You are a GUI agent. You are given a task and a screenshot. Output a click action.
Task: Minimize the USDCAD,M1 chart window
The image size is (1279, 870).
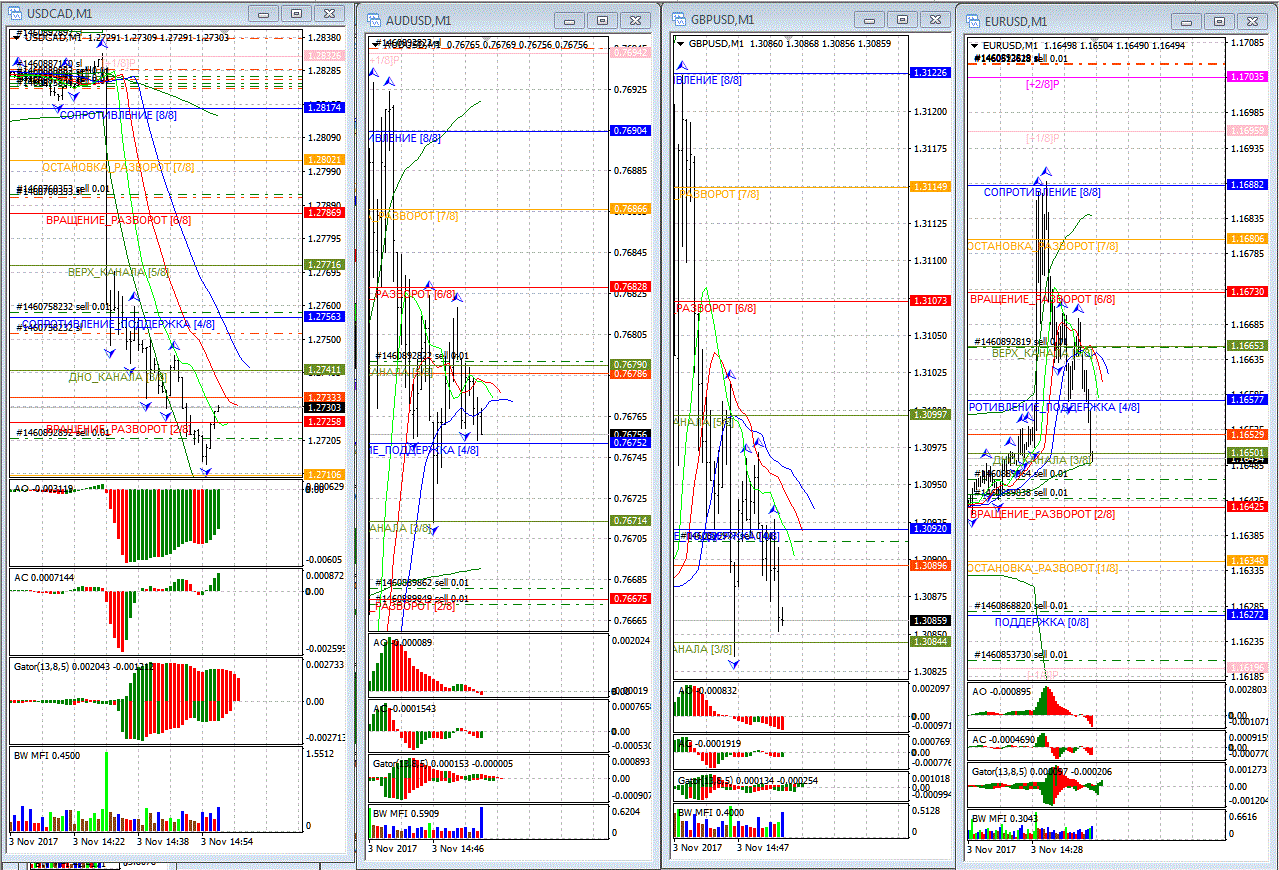pyautogui.click(x=262, y=14)
